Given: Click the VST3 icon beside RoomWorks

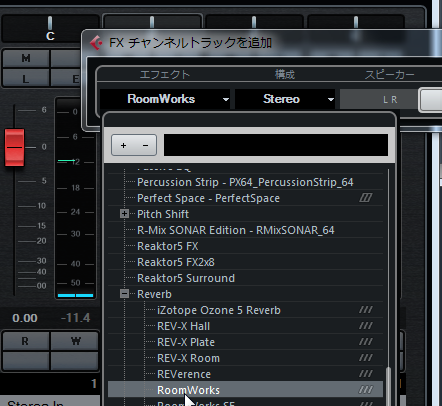Looking at the screenshot, I should [366, 390].
